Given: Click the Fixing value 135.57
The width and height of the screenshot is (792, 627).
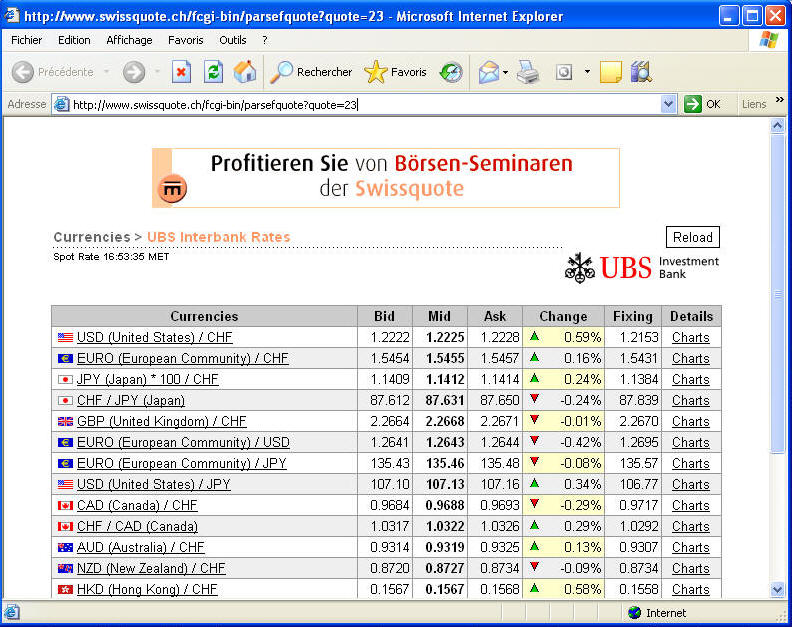Looking at the screenshot, I should pyautogui.click(x=638, y=463).
